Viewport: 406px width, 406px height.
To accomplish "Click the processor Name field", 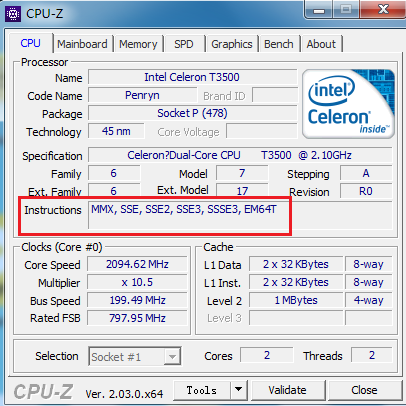I will click(x=192, y=77).
